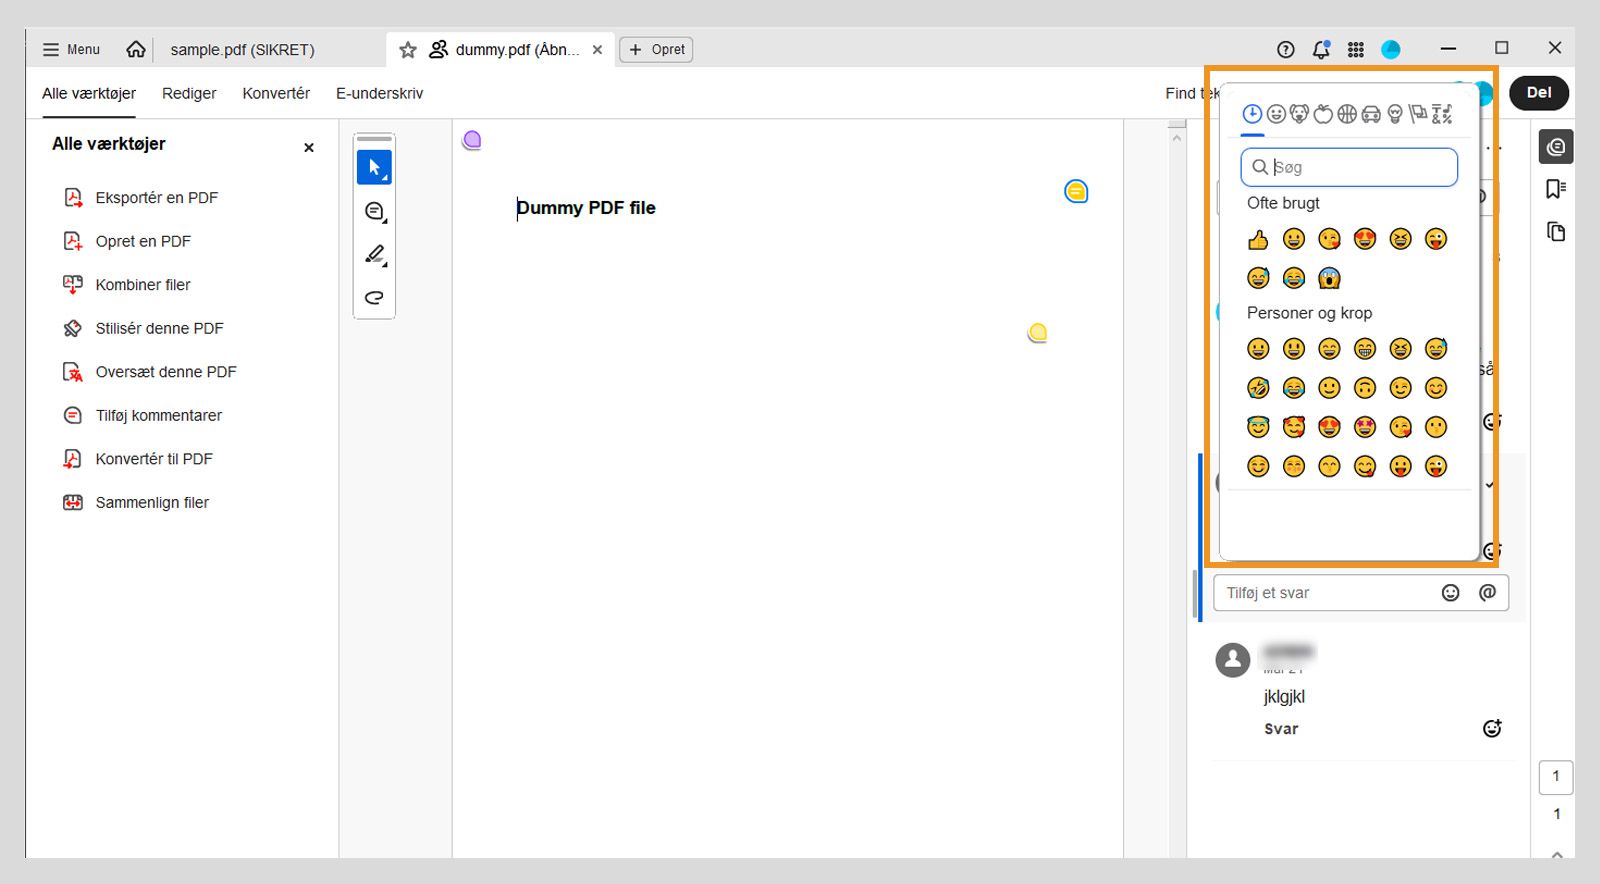Choose the highlighter tool
The height and width of the screenshot is (884, 1600).
pyautogui.click(x=375, y=255)
